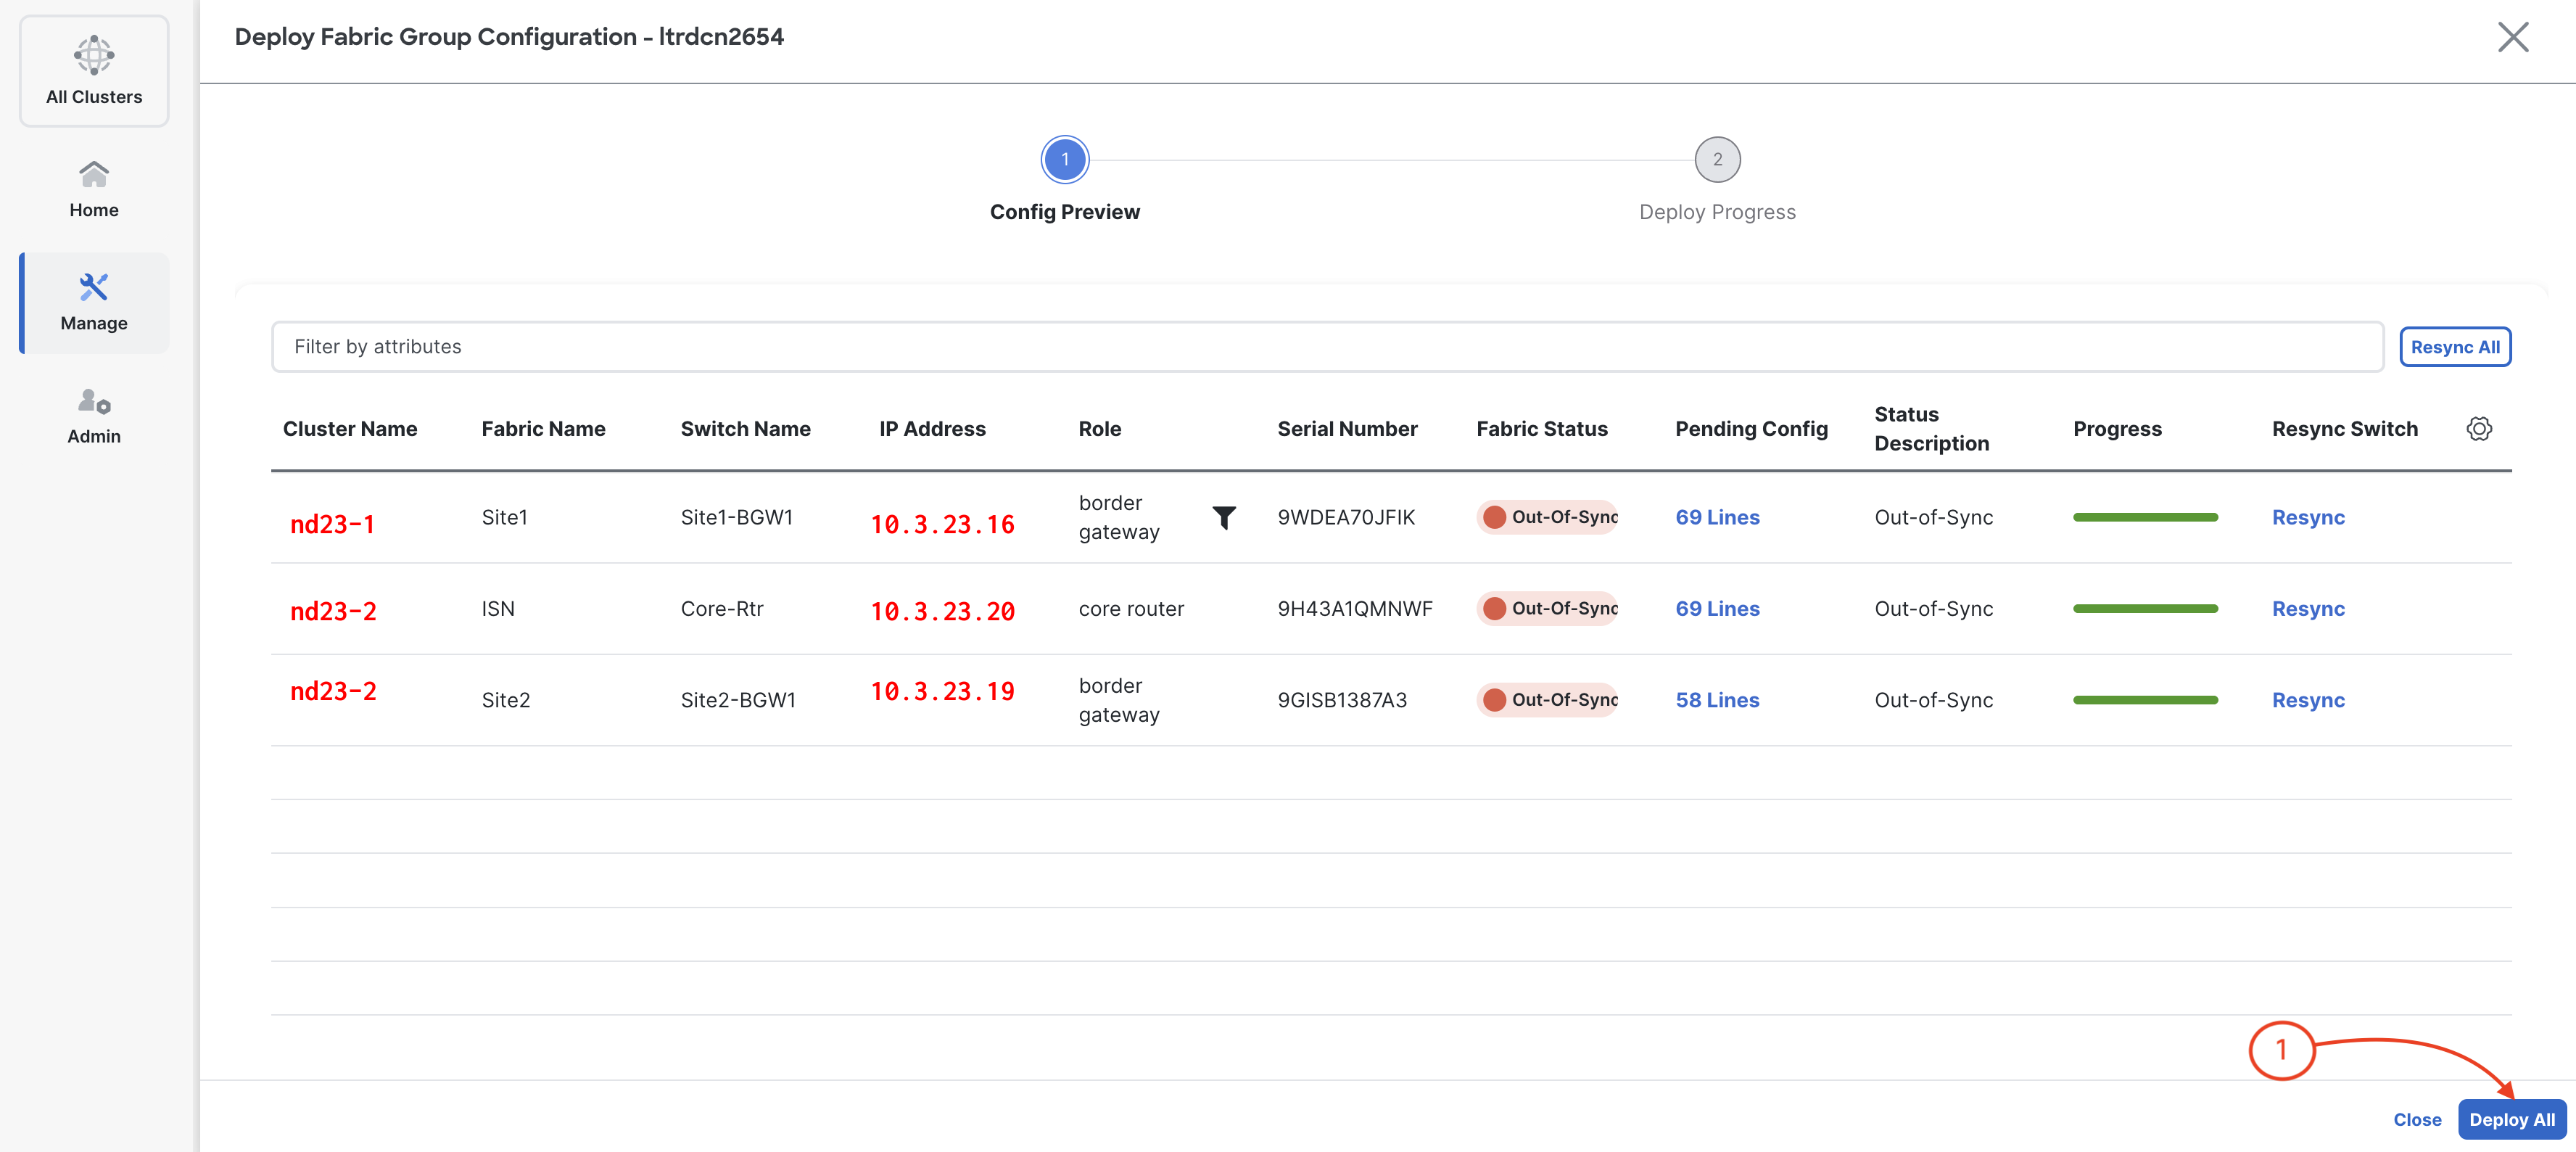Select step 2 Deploy Progress circle
2576x1152 pixels.
pyautogui.click(x=1717, y=160)
